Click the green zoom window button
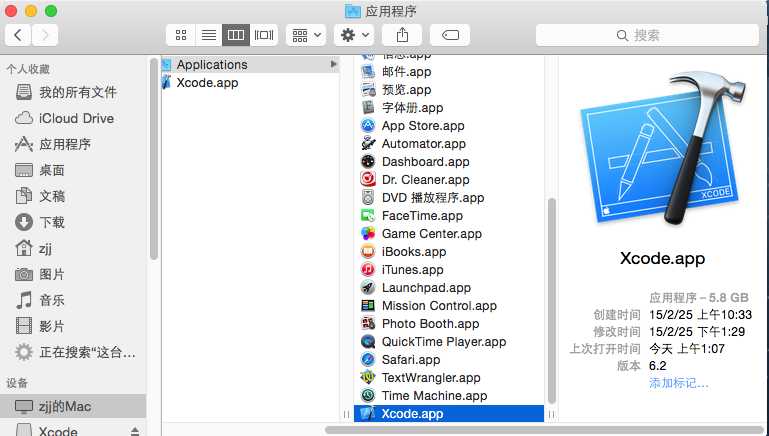The height and width of the screenshot is (436, 769). click(x=51, y=11)
